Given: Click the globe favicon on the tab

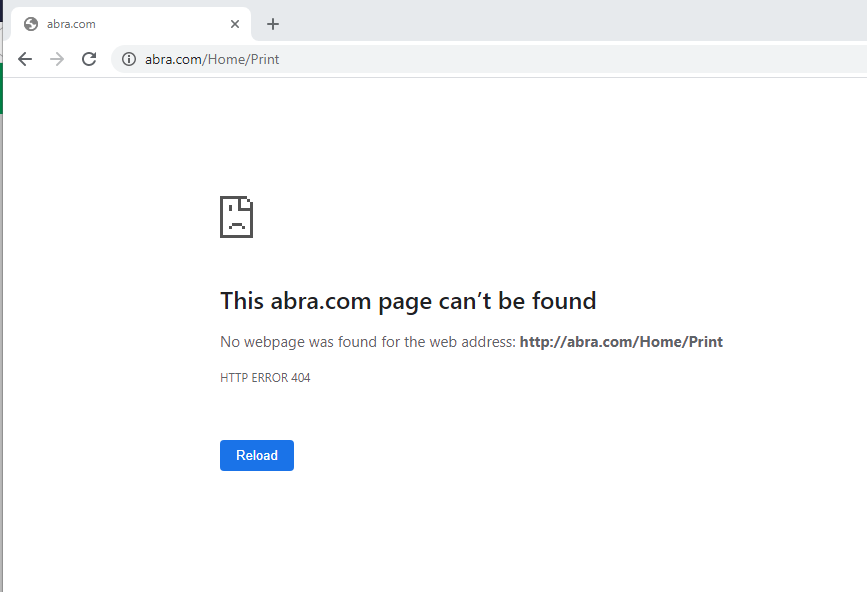Looking at the screenshot, I should (31, 24).
